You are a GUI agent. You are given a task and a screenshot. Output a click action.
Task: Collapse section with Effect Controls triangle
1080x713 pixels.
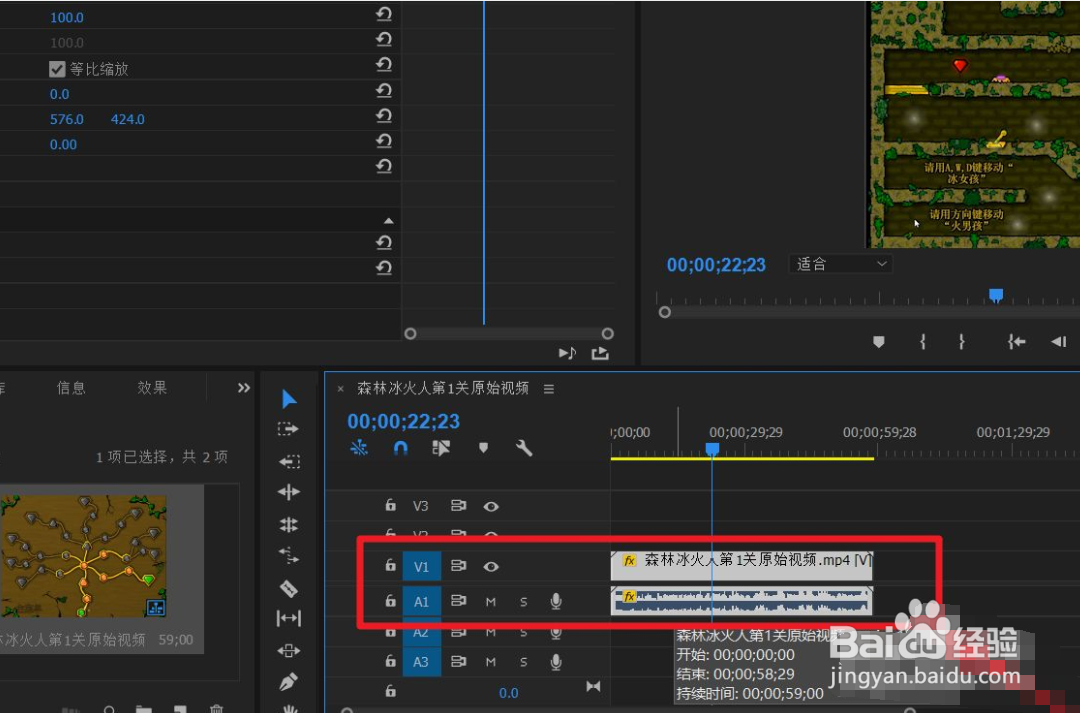(x=388, y=221)
